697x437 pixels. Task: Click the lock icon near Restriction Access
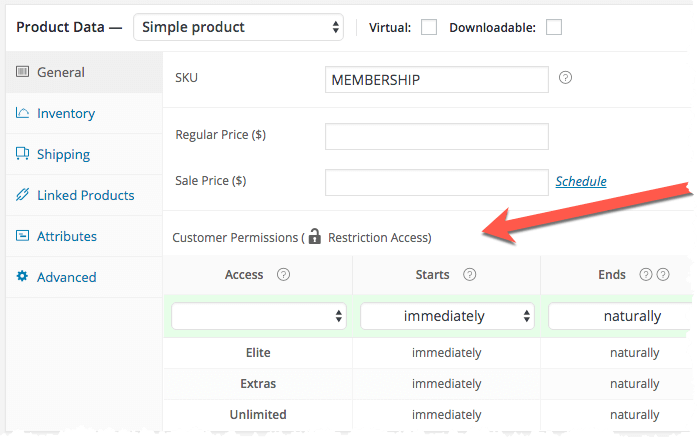(x=315, y=236)
